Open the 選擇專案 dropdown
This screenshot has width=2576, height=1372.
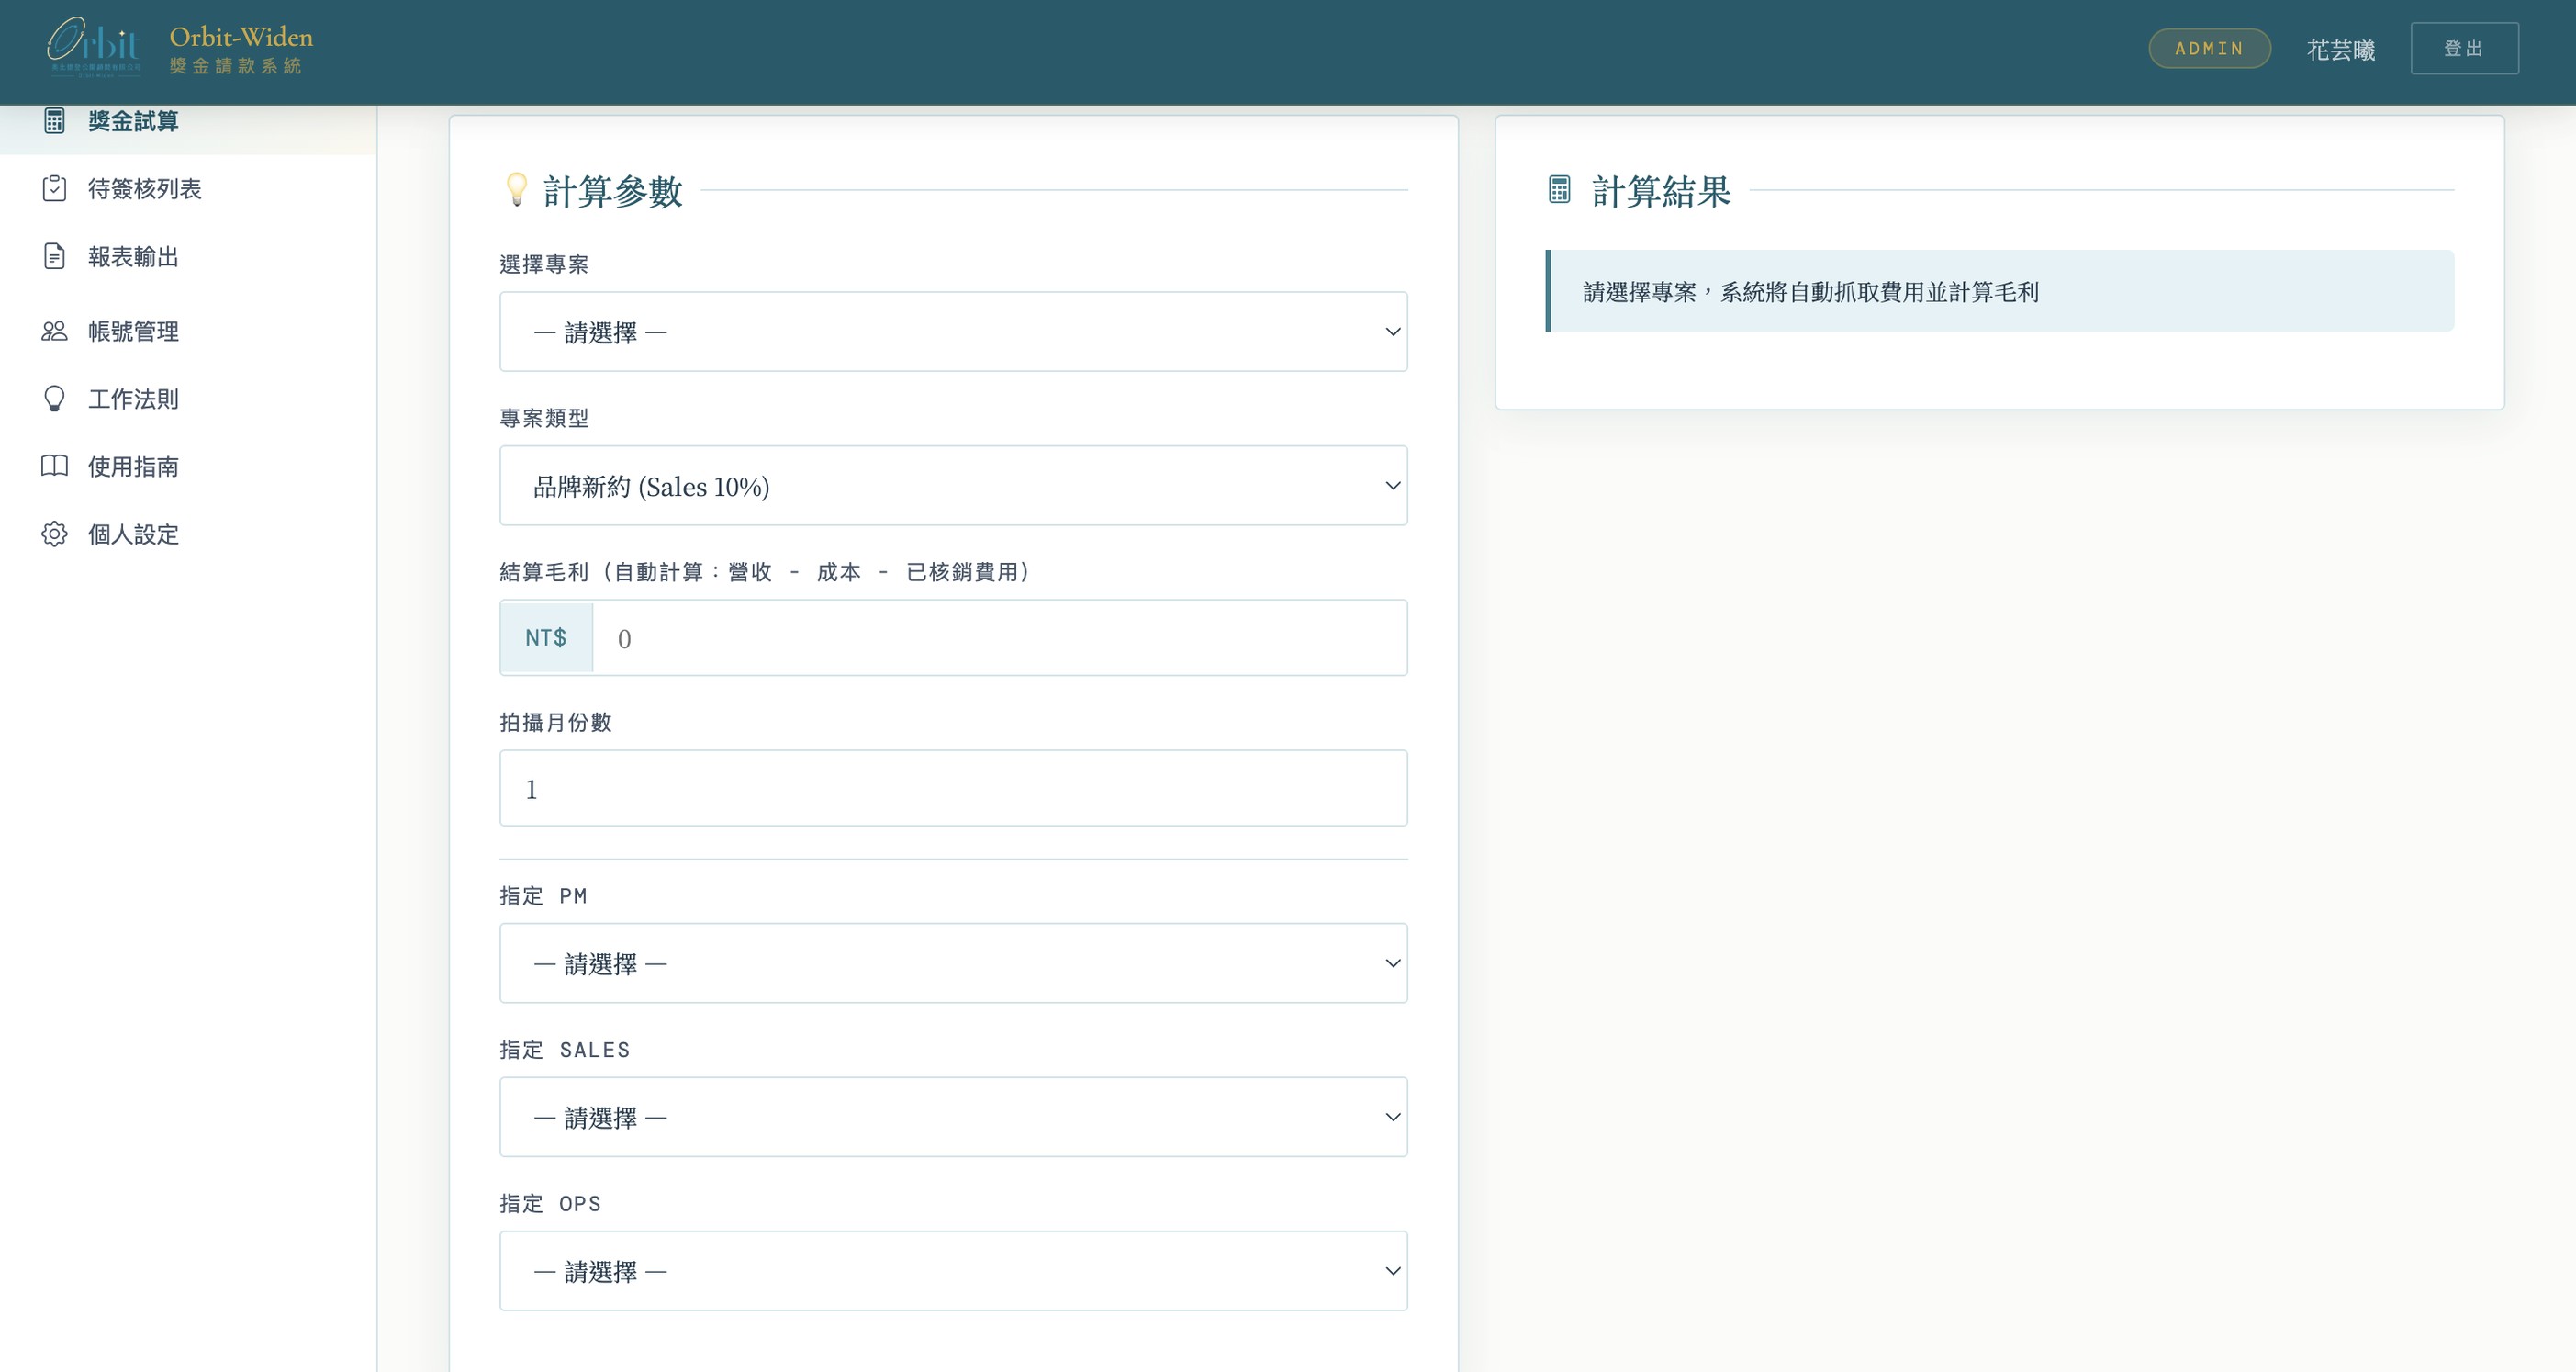(952, 332)
